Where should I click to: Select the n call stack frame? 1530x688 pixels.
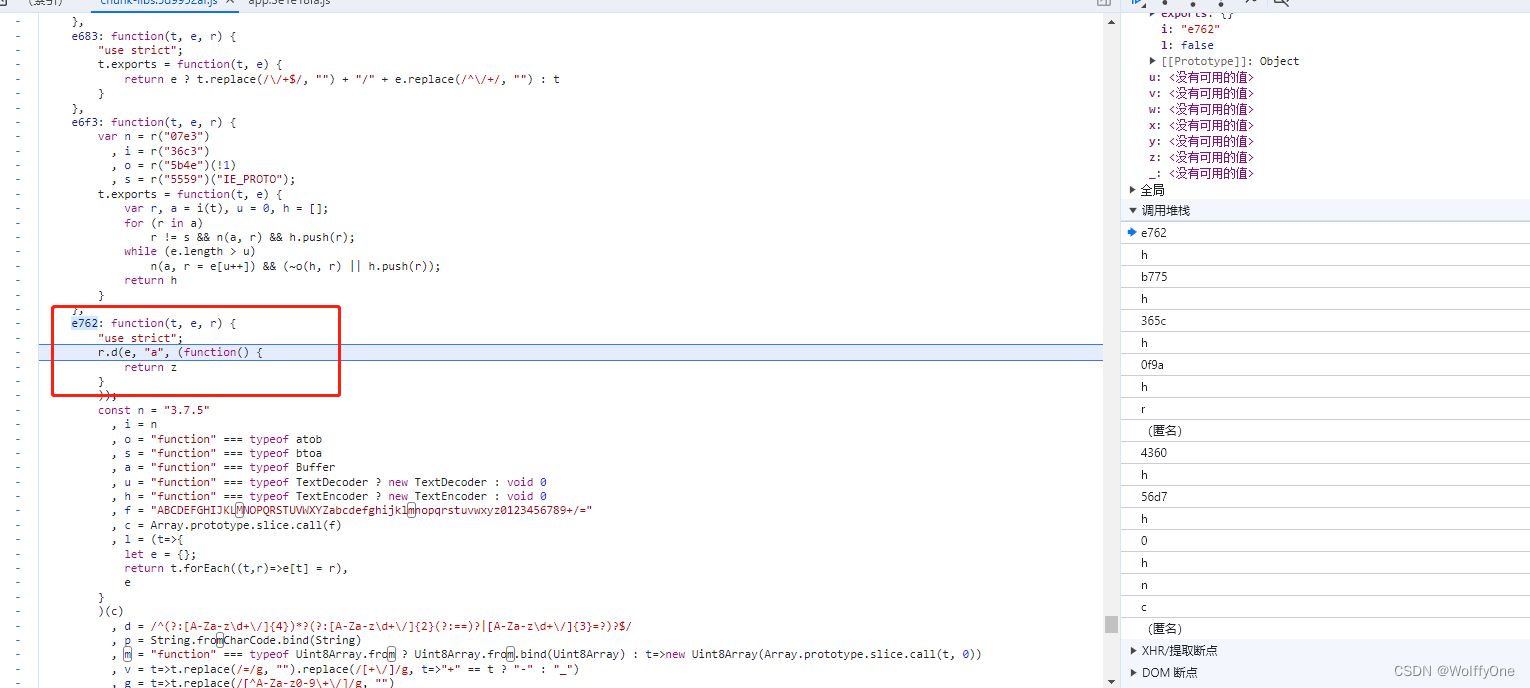click(x=1325, y=584)
